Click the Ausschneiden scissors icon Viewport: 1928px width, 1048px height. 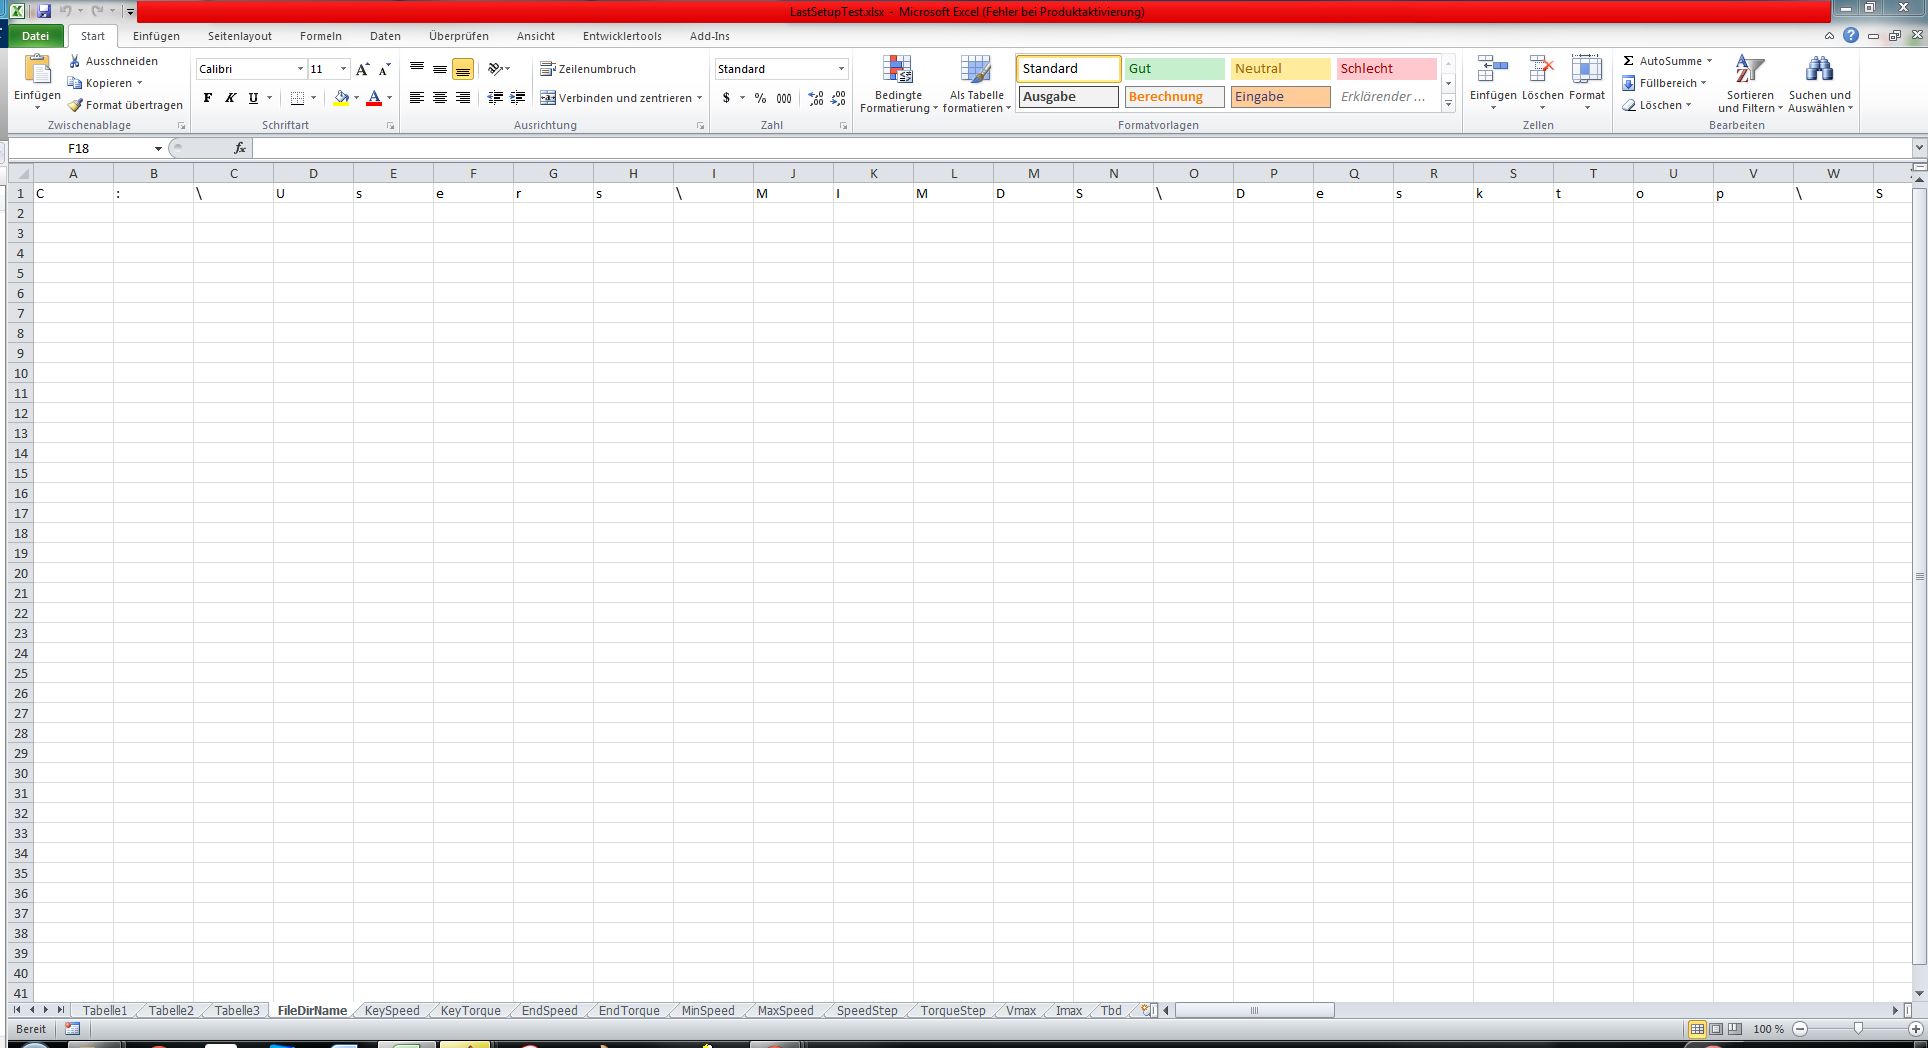click(x=75, y=61)
